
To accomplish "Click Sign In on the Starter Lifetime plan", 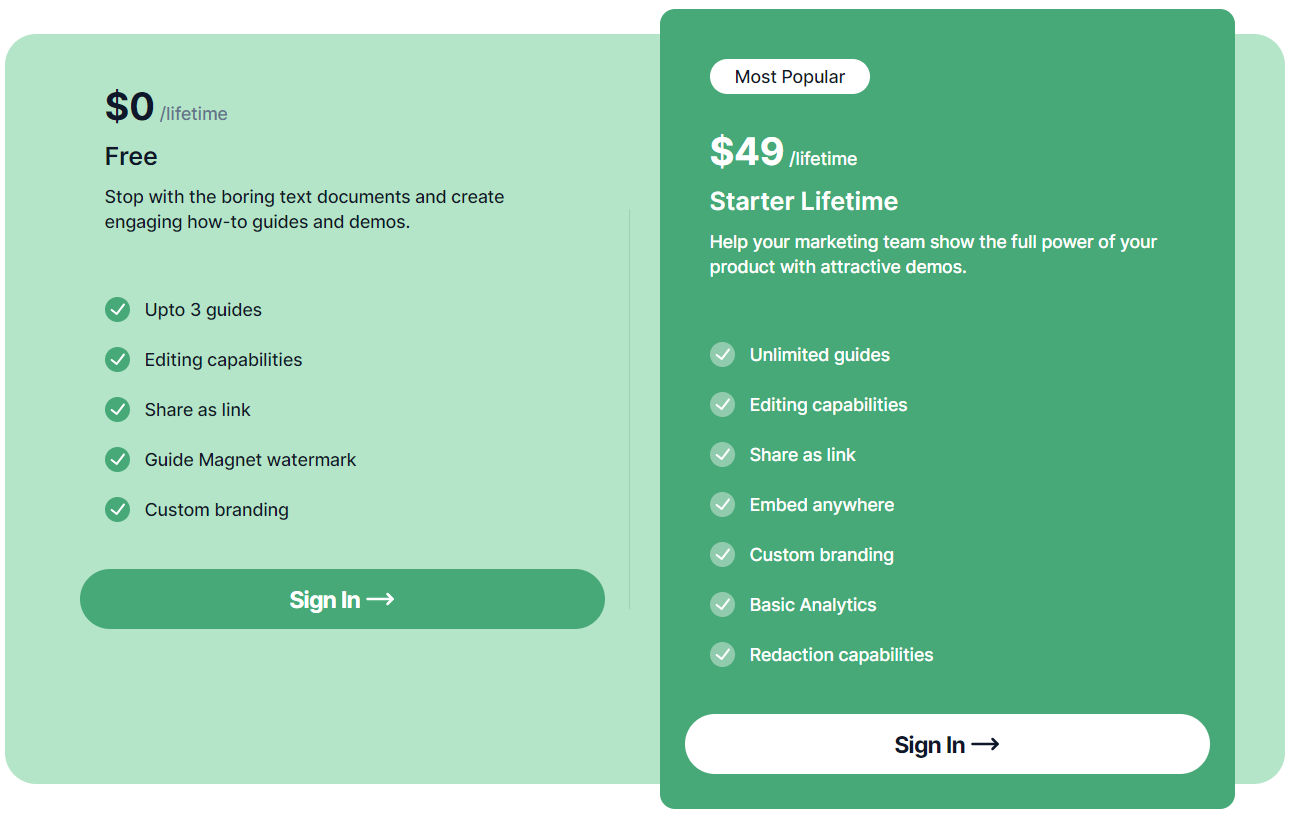I will click(947, 744).
